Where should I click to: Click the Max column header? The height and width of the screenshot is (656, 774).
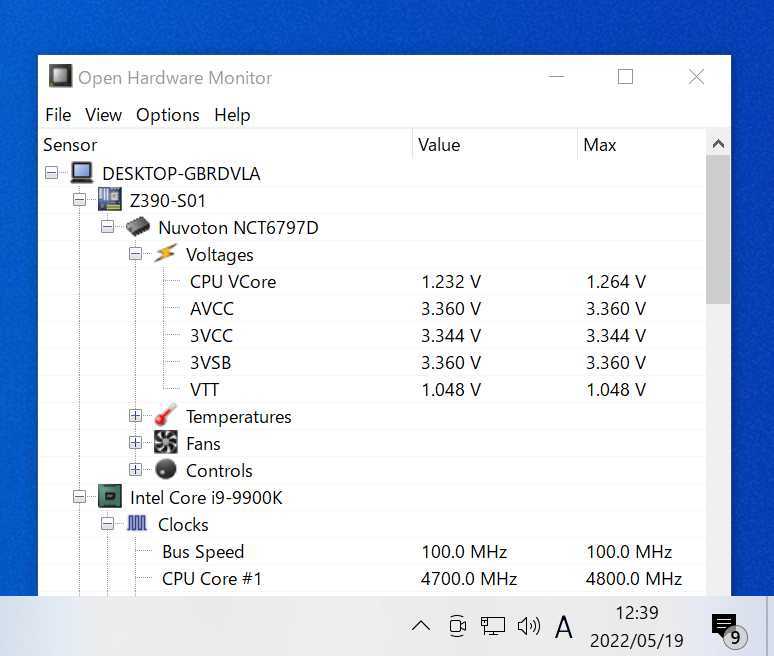click(x=642, y=145)
